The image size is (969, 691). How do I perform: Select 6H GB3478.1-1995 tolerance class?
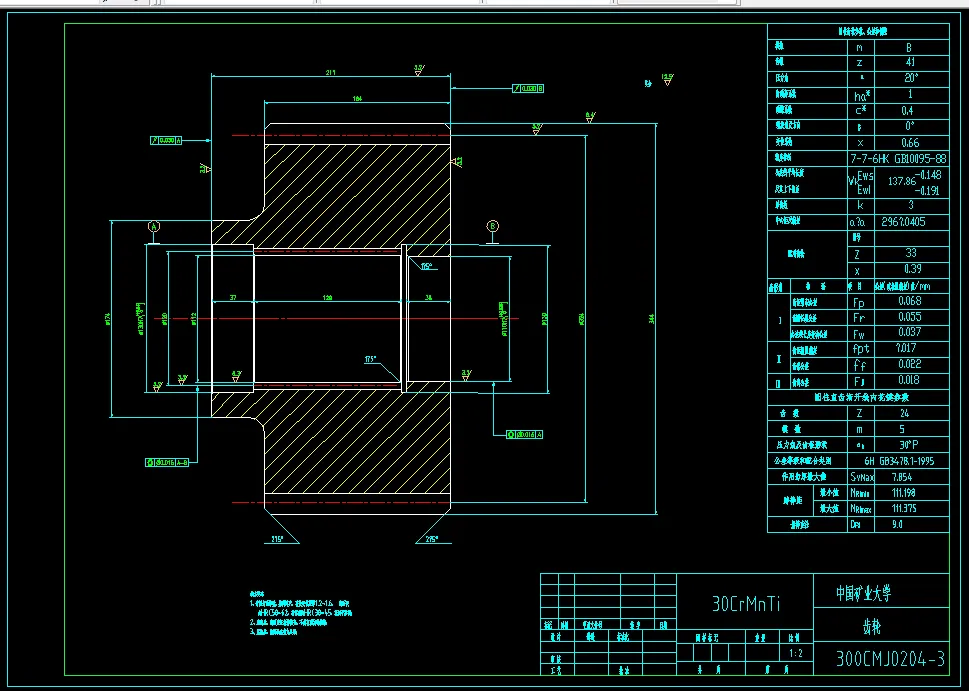pos(899,461)
